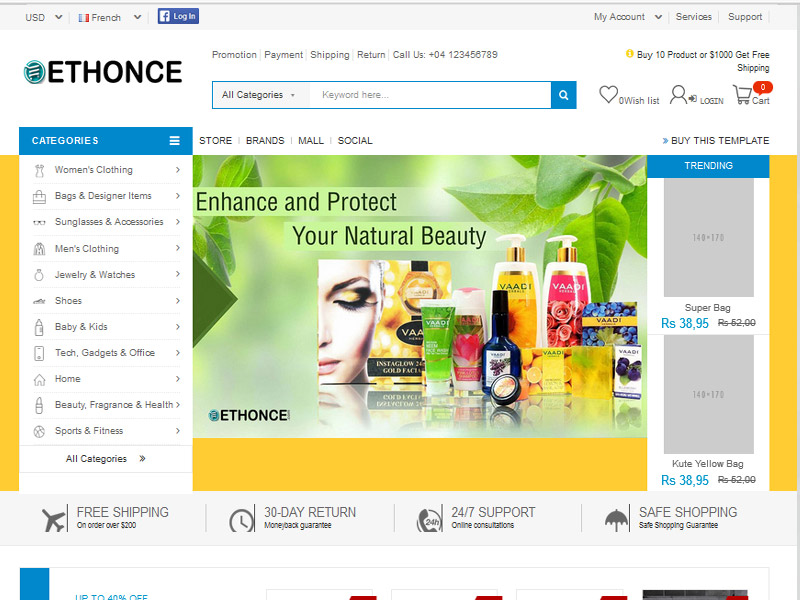This screenshot has width=800, height=600.
Task: Click the 24/7 Support phone icon
Action: [x=429, y=519]
